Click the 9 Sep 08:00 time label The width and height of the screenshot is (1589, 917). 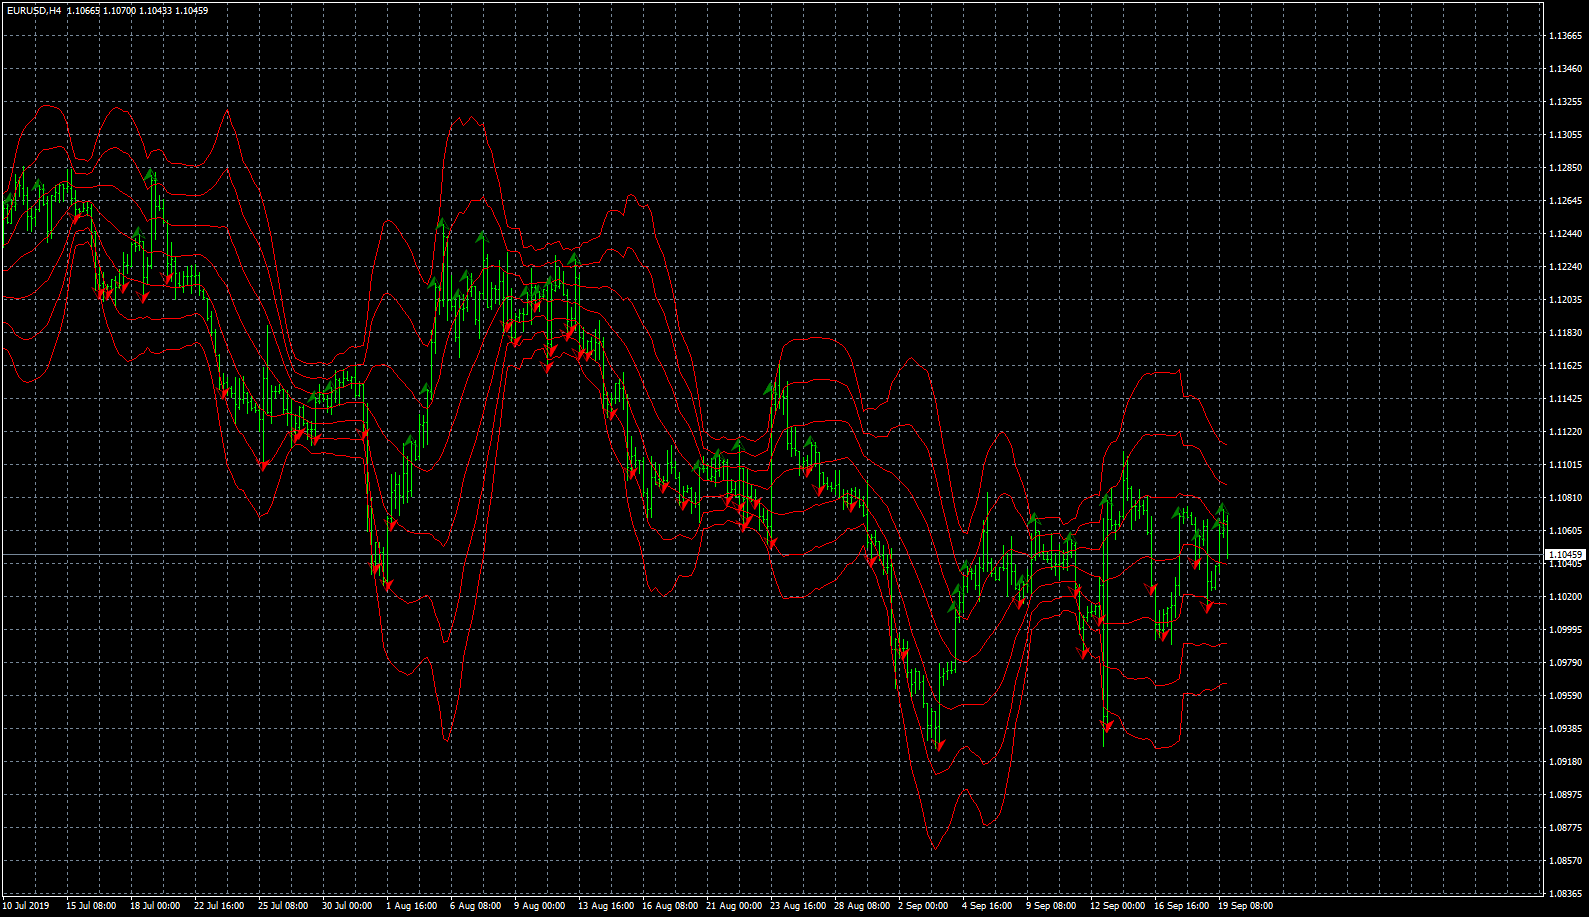[x=1051, y=906]
